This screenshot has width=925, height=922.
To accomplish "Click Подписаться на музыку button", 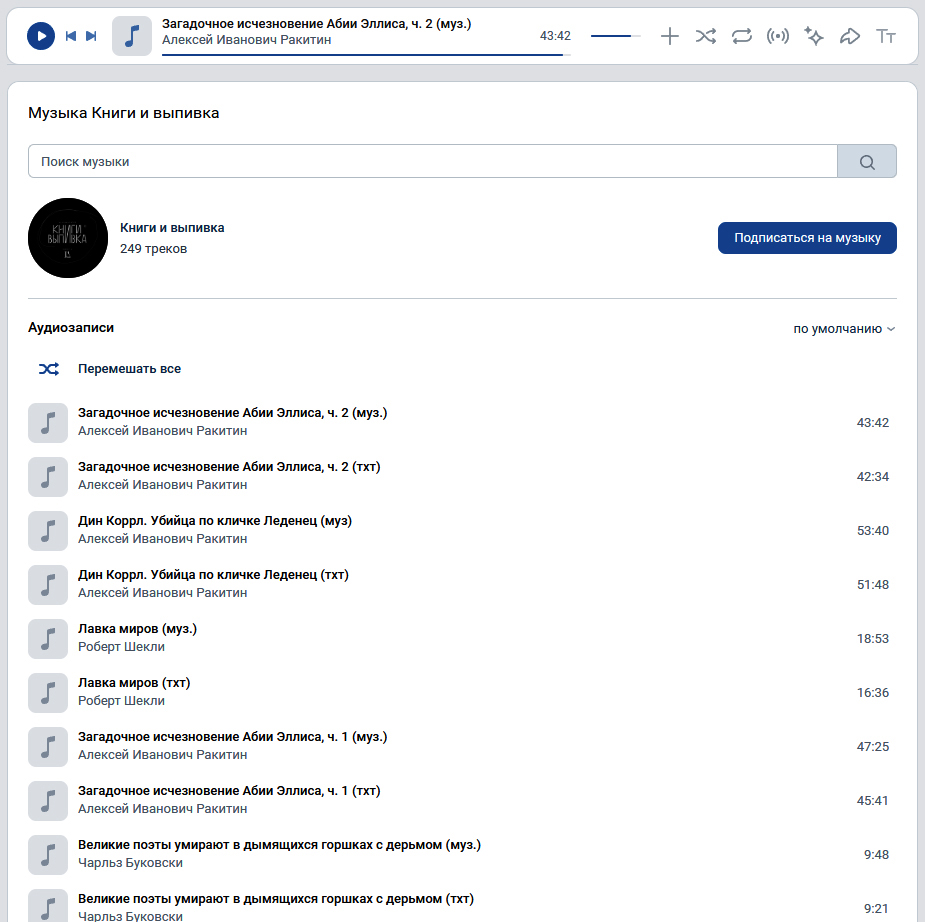I will pyautogui.click(x=807, y=238).
